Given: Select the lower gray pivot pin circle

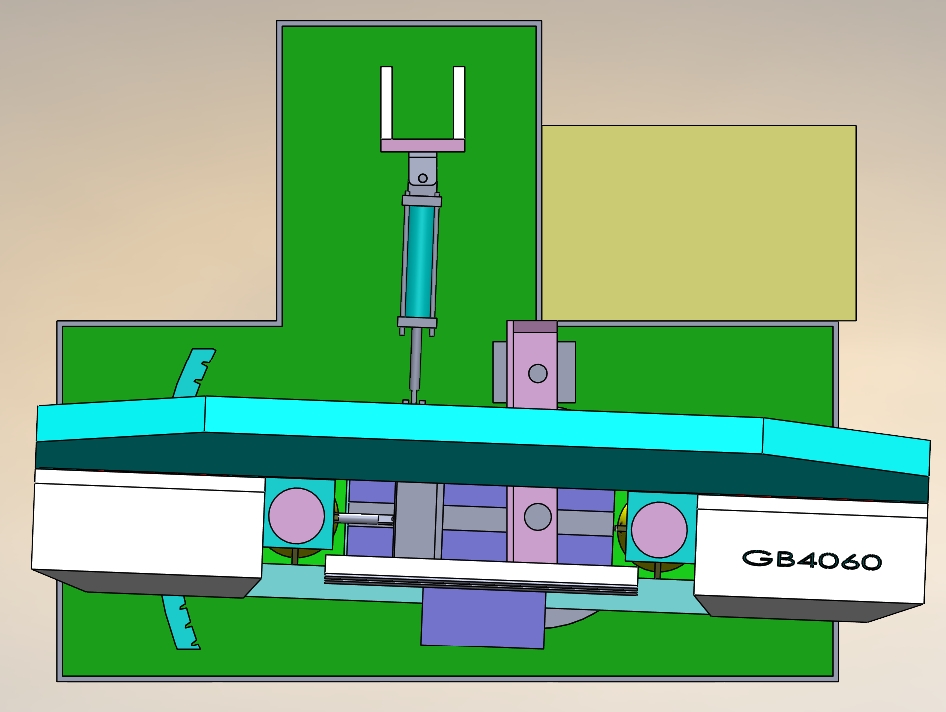Looking at the screenshot, I should coord(538,517).
